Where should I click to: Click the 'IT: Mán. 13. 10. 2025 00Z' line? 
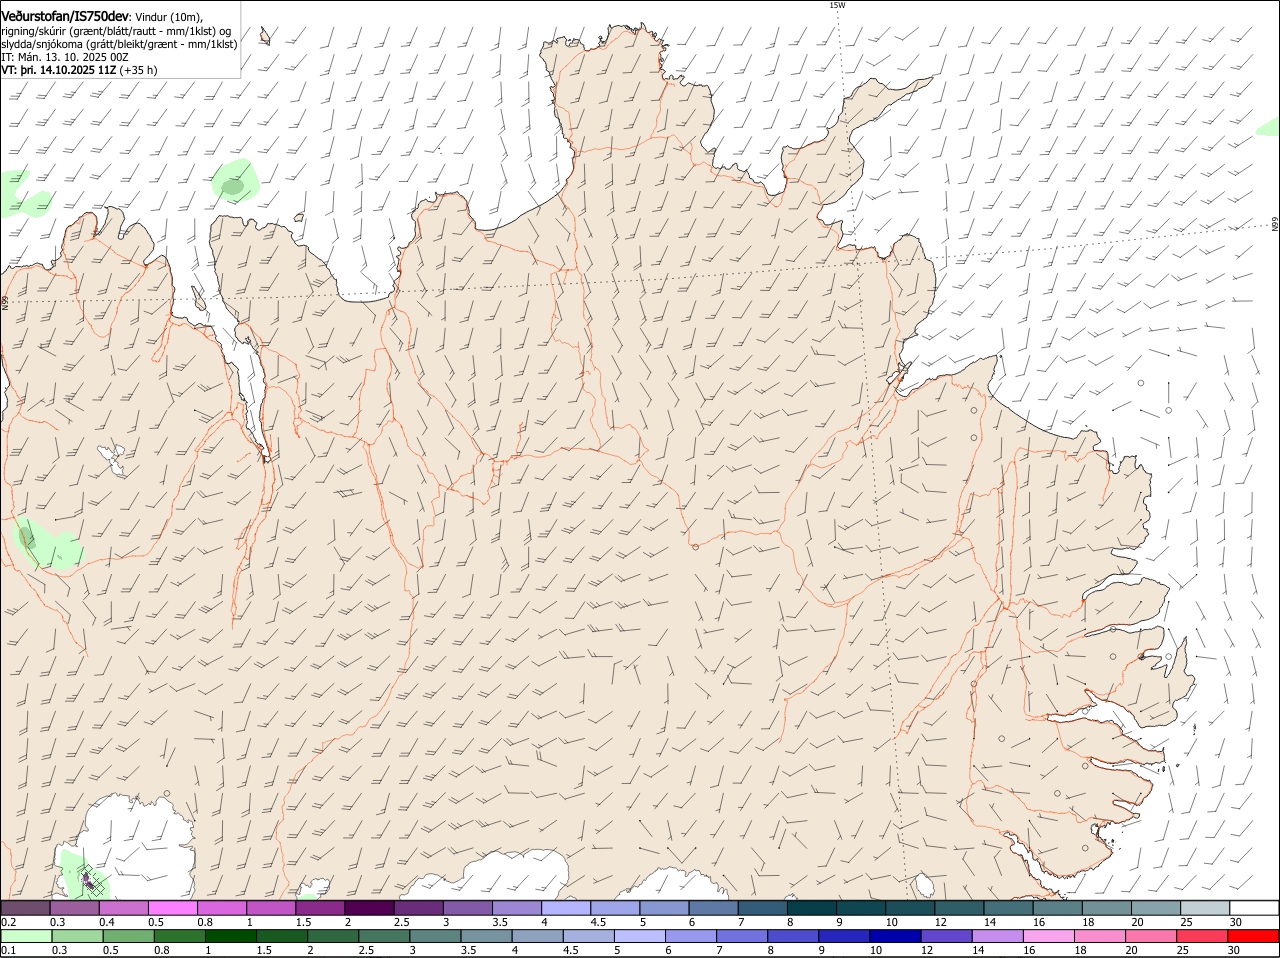[x=65, y=57]
